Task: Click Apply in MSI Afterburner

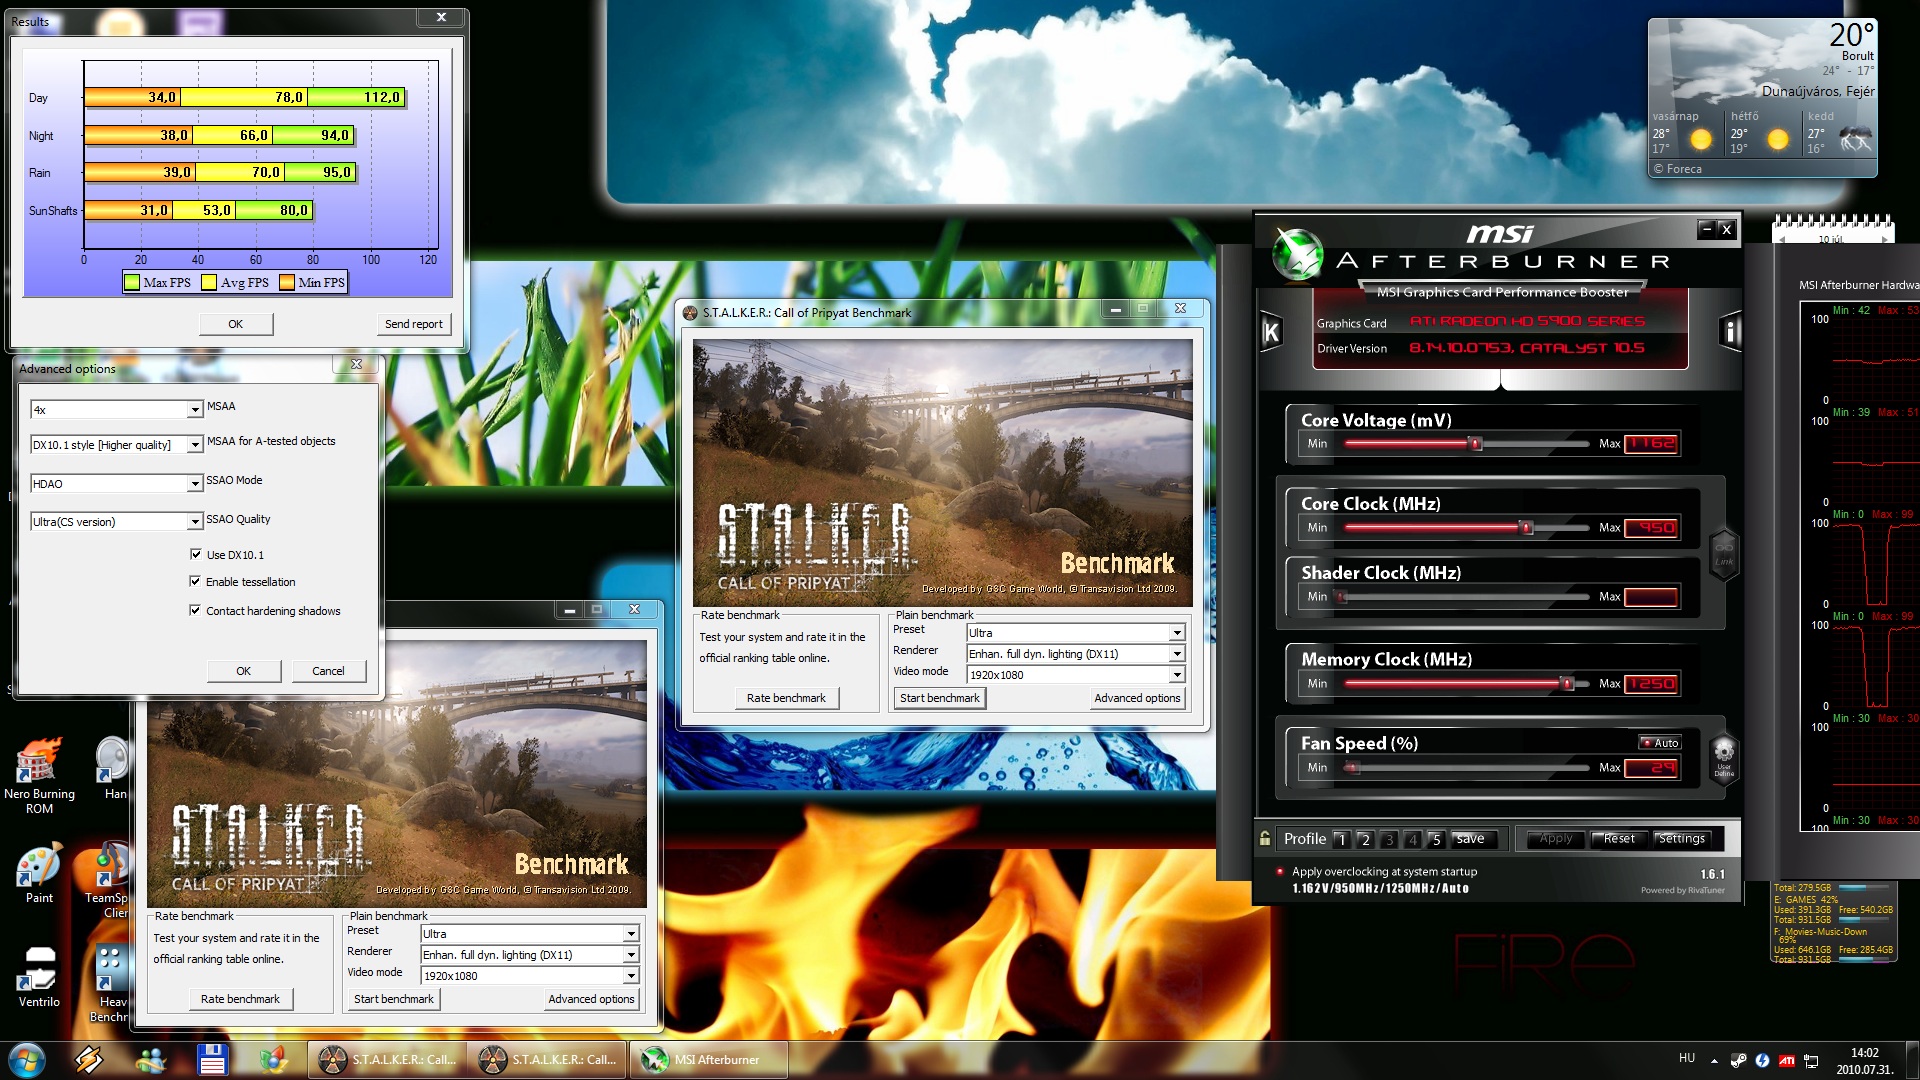Action: coord(1556,839)
